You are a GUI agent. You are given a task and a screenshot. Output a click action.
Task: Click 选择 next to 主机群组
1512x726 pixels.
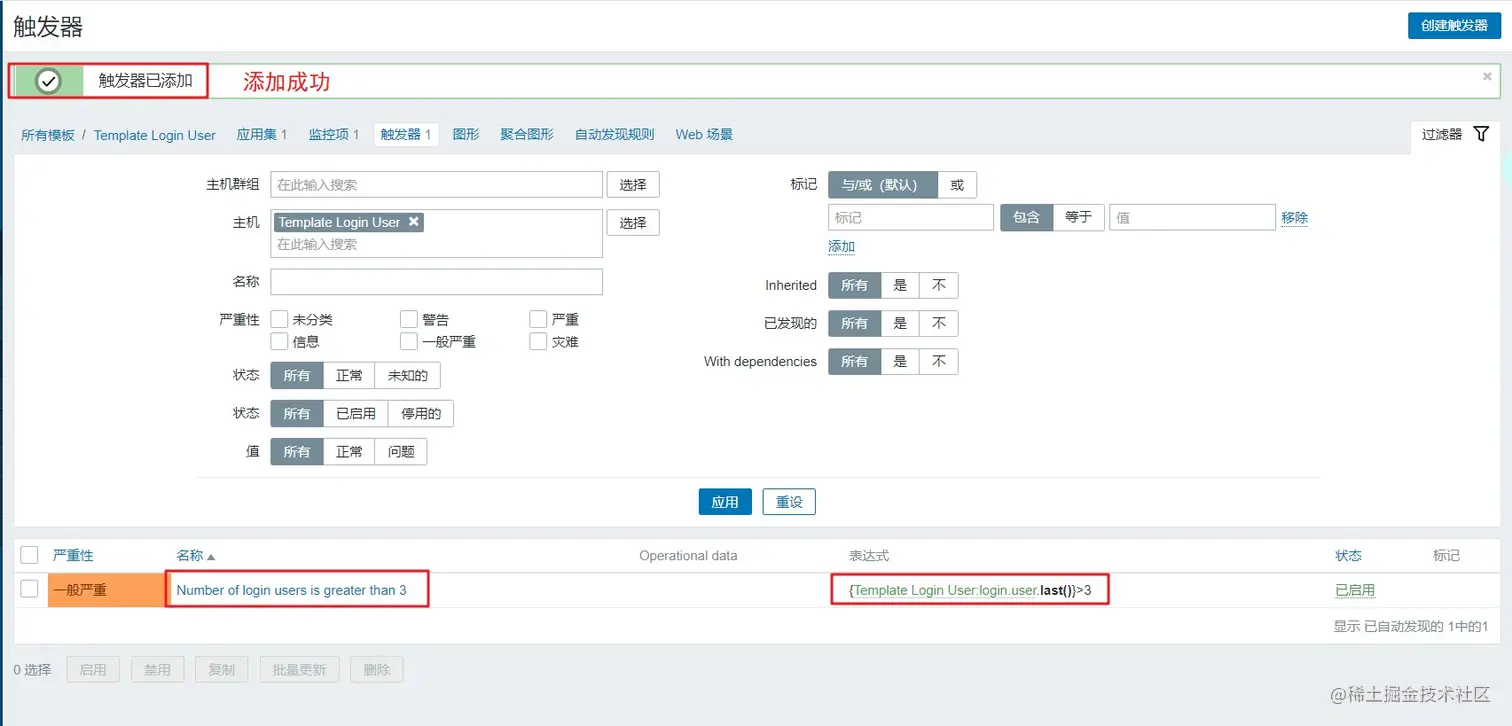pyautogui.click(x=633, y=185)
